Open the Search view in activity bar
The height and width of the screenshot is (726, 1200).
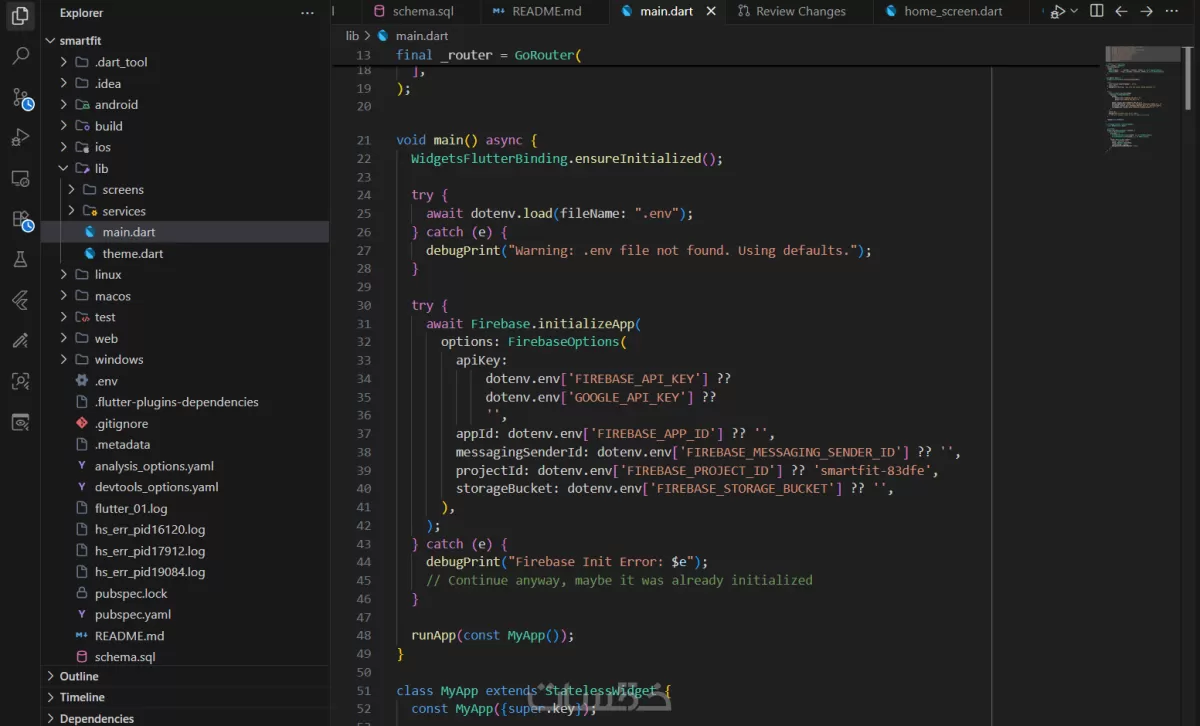(20, 56)
